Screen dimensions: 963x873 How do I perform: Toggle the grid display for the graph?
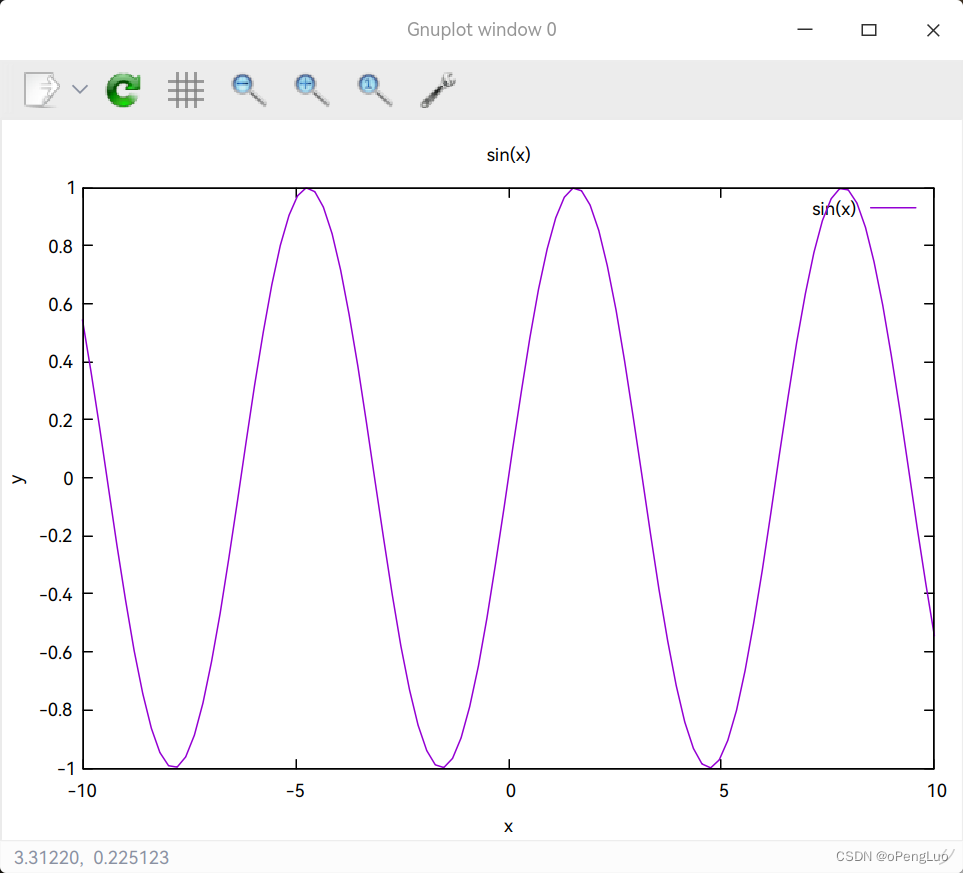185,89
